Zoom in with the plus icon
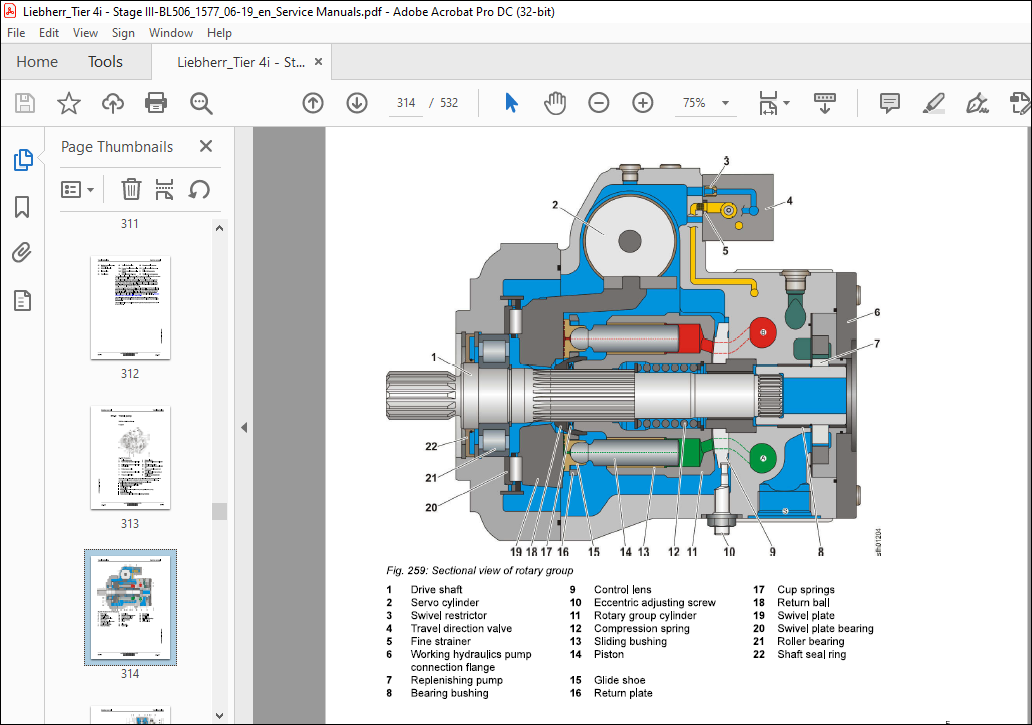1032x725 pixels. click(642, 103)
